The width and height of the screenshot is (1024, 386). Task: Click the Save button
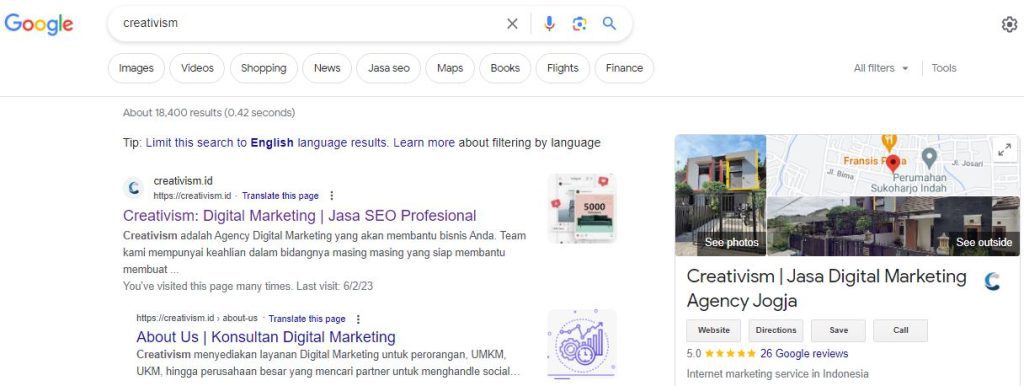pos(839,330)
